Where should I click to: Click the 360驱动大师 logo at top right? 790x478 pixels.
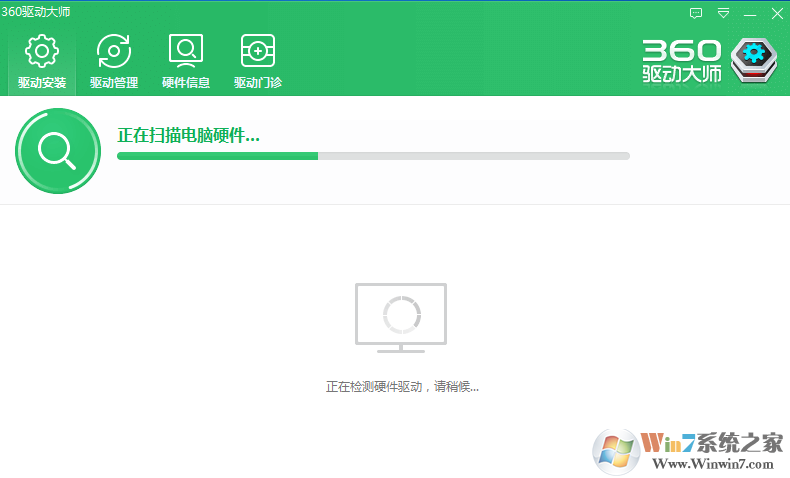[710, 61]
